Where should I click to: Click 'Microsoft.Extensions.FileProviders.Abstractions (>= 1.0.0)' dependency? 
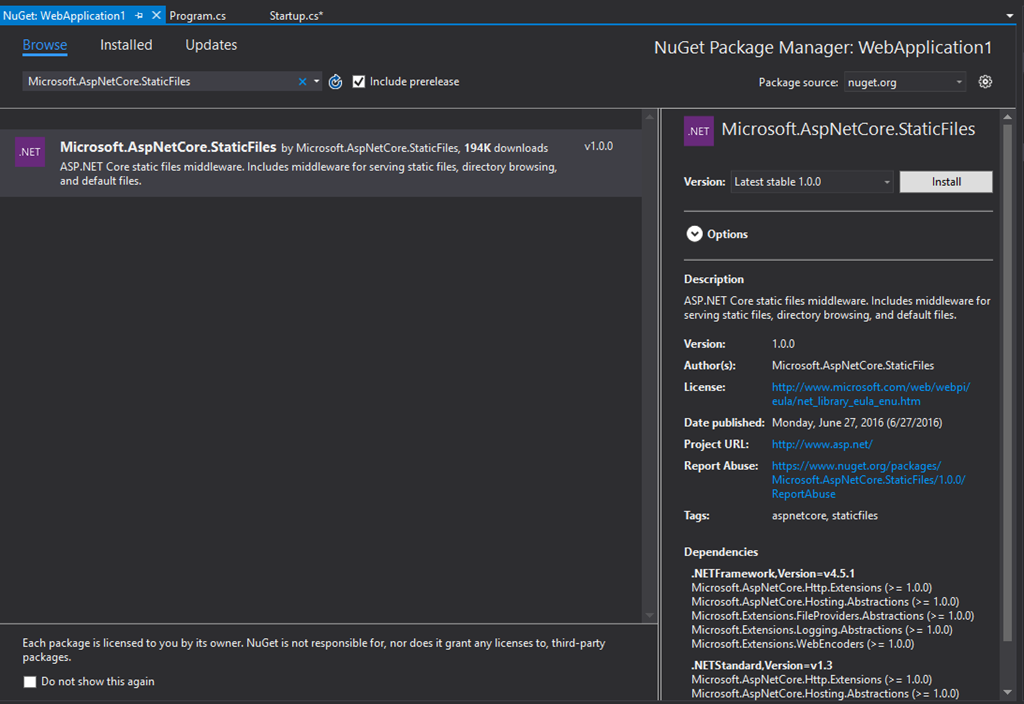point(833,616)
